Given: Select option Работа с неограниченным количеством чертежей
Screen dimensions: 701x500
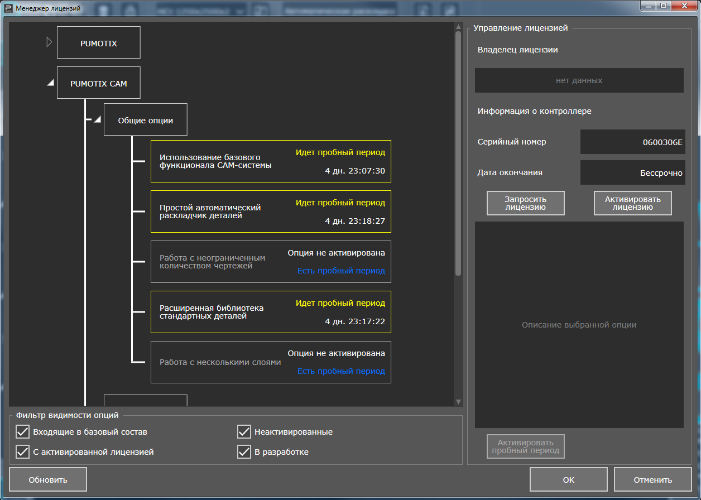Looking at the screenshot, I should [x=271, y=262].
